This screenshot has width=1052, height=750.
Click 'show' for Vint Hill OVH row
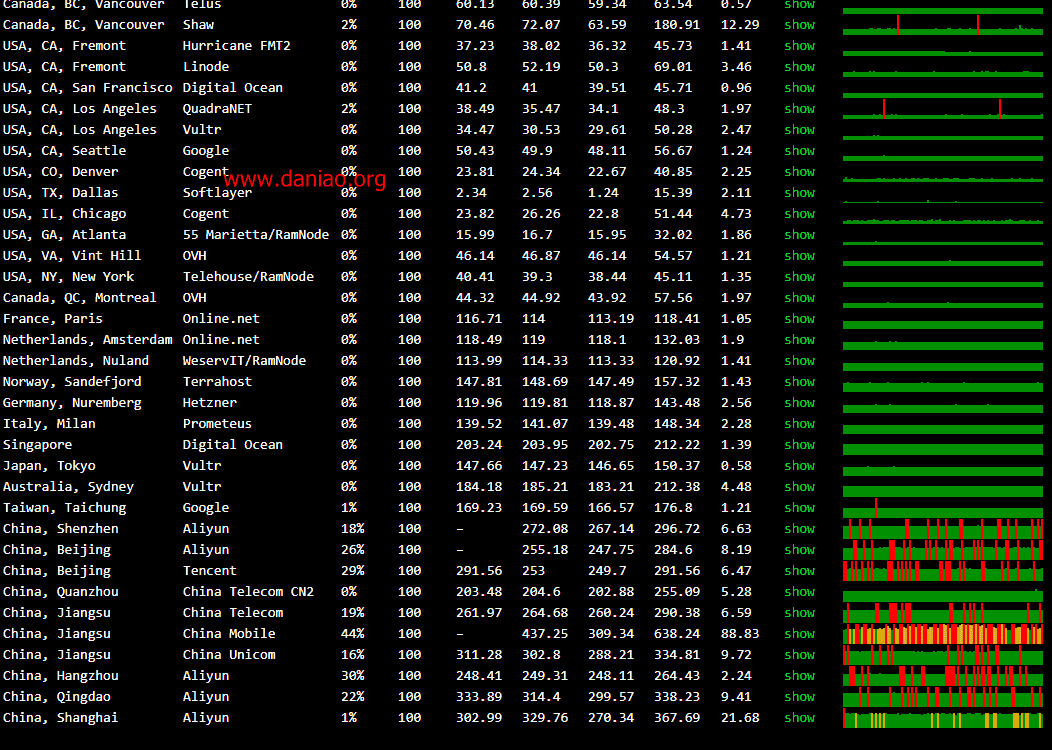point(800,256)
